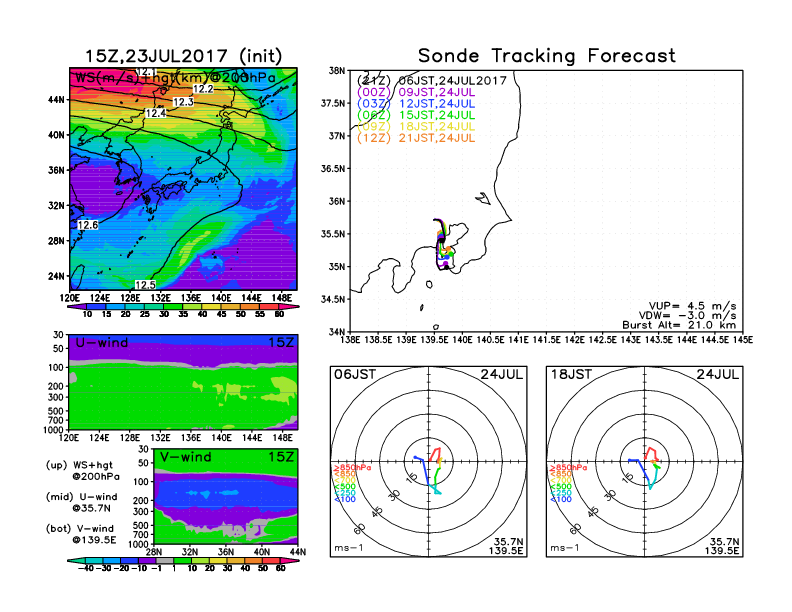The image size is (792, 612).
Task: Click the V-wind cross-section chart
Action: (x=225, y=496)
